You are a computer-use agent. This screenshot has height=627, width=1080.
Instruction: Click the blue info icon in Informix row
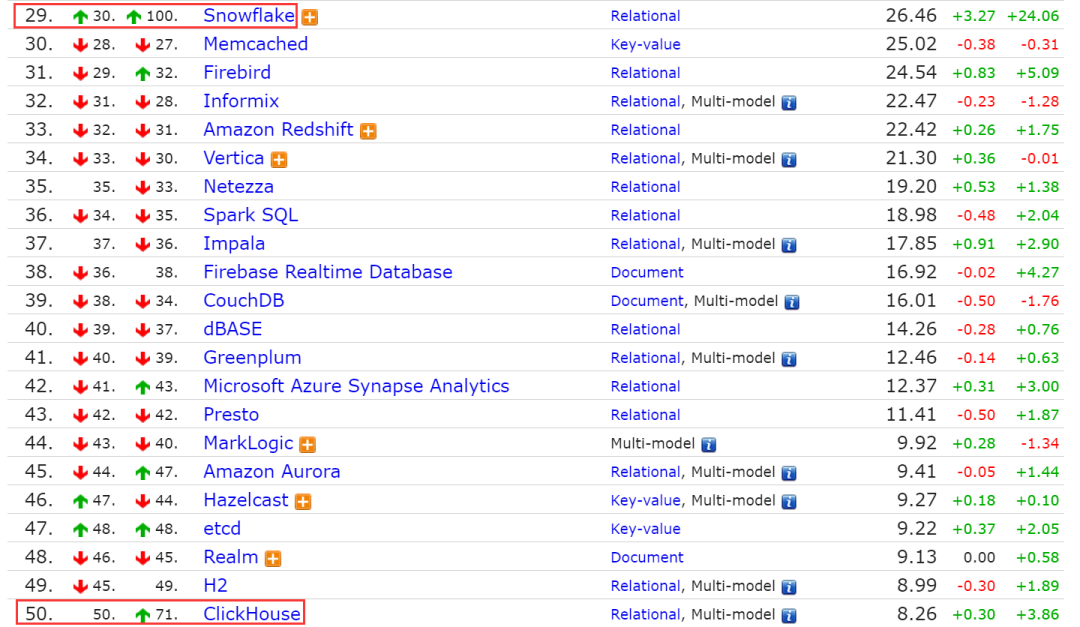789,103
